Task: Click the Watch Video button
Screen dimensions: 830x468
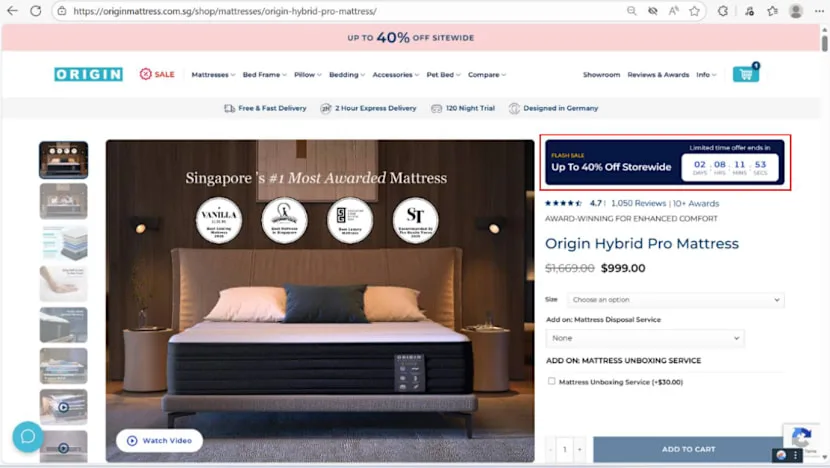Action: pyautogui.click(x=159, y=440)
